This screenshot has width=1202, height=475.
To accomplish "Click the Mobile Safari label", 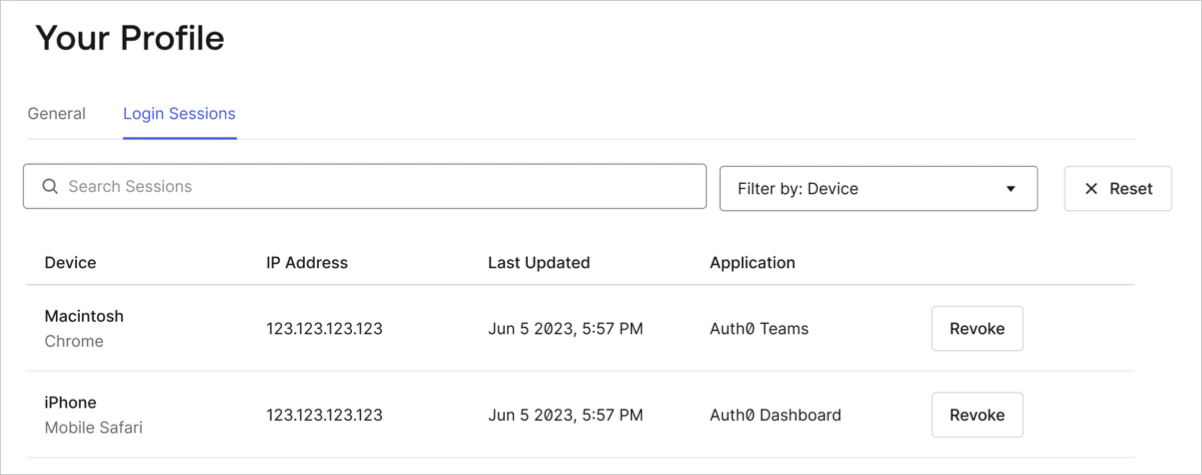I will click(94, 428).
